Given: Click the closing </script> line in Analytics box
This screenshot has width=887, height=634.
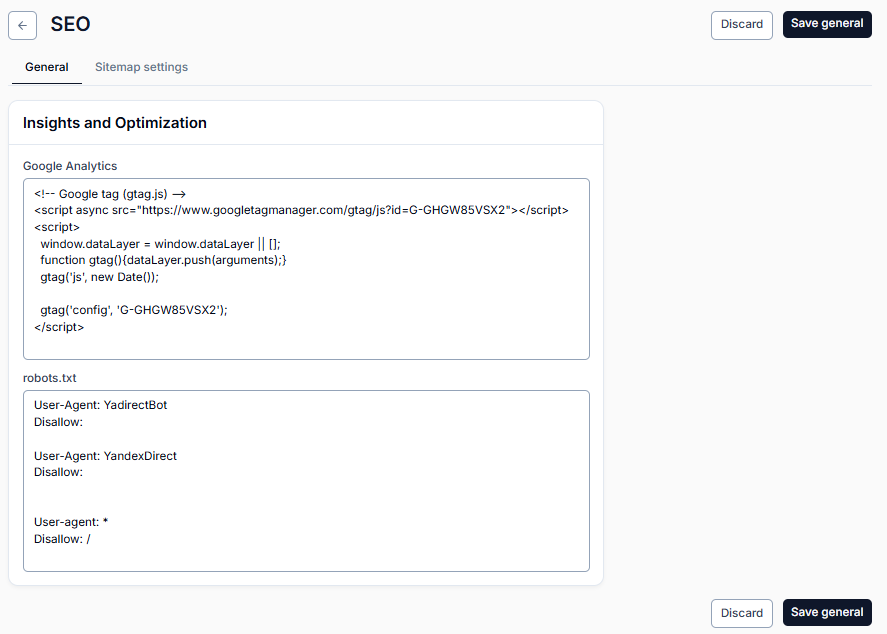Looking at the screenshot, I should point(59,327).
